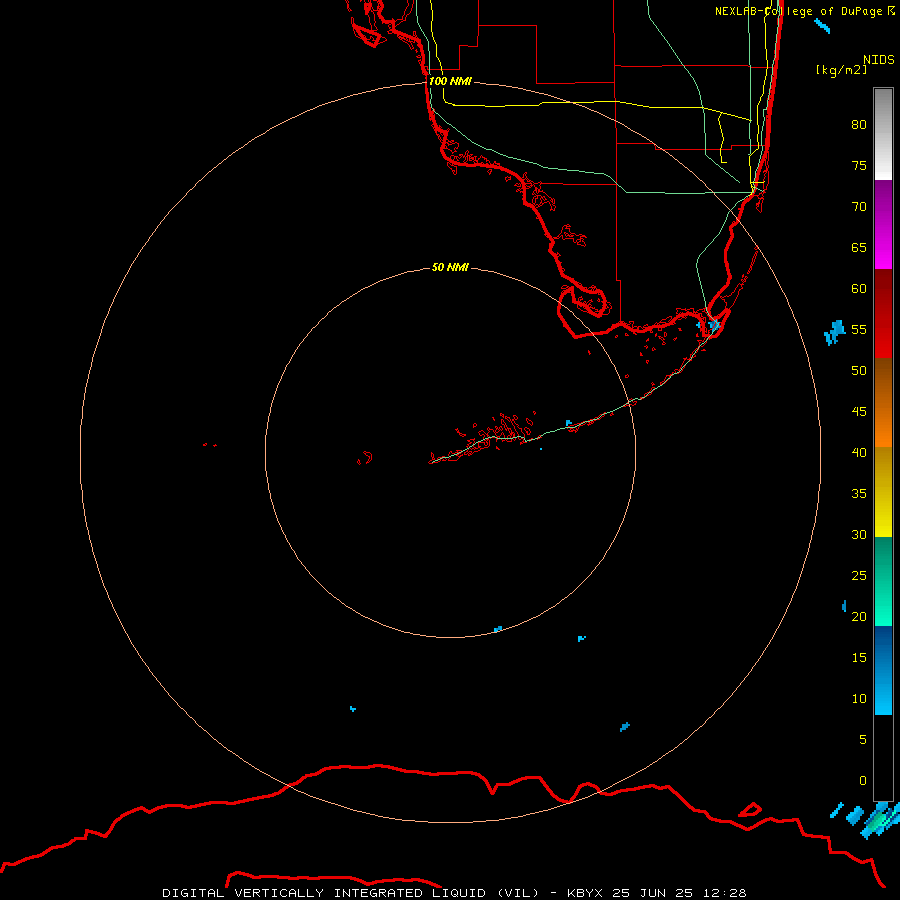900x900 pixels.
Task: Click the "[kg/m2]" units label
Action: [841, 69]
